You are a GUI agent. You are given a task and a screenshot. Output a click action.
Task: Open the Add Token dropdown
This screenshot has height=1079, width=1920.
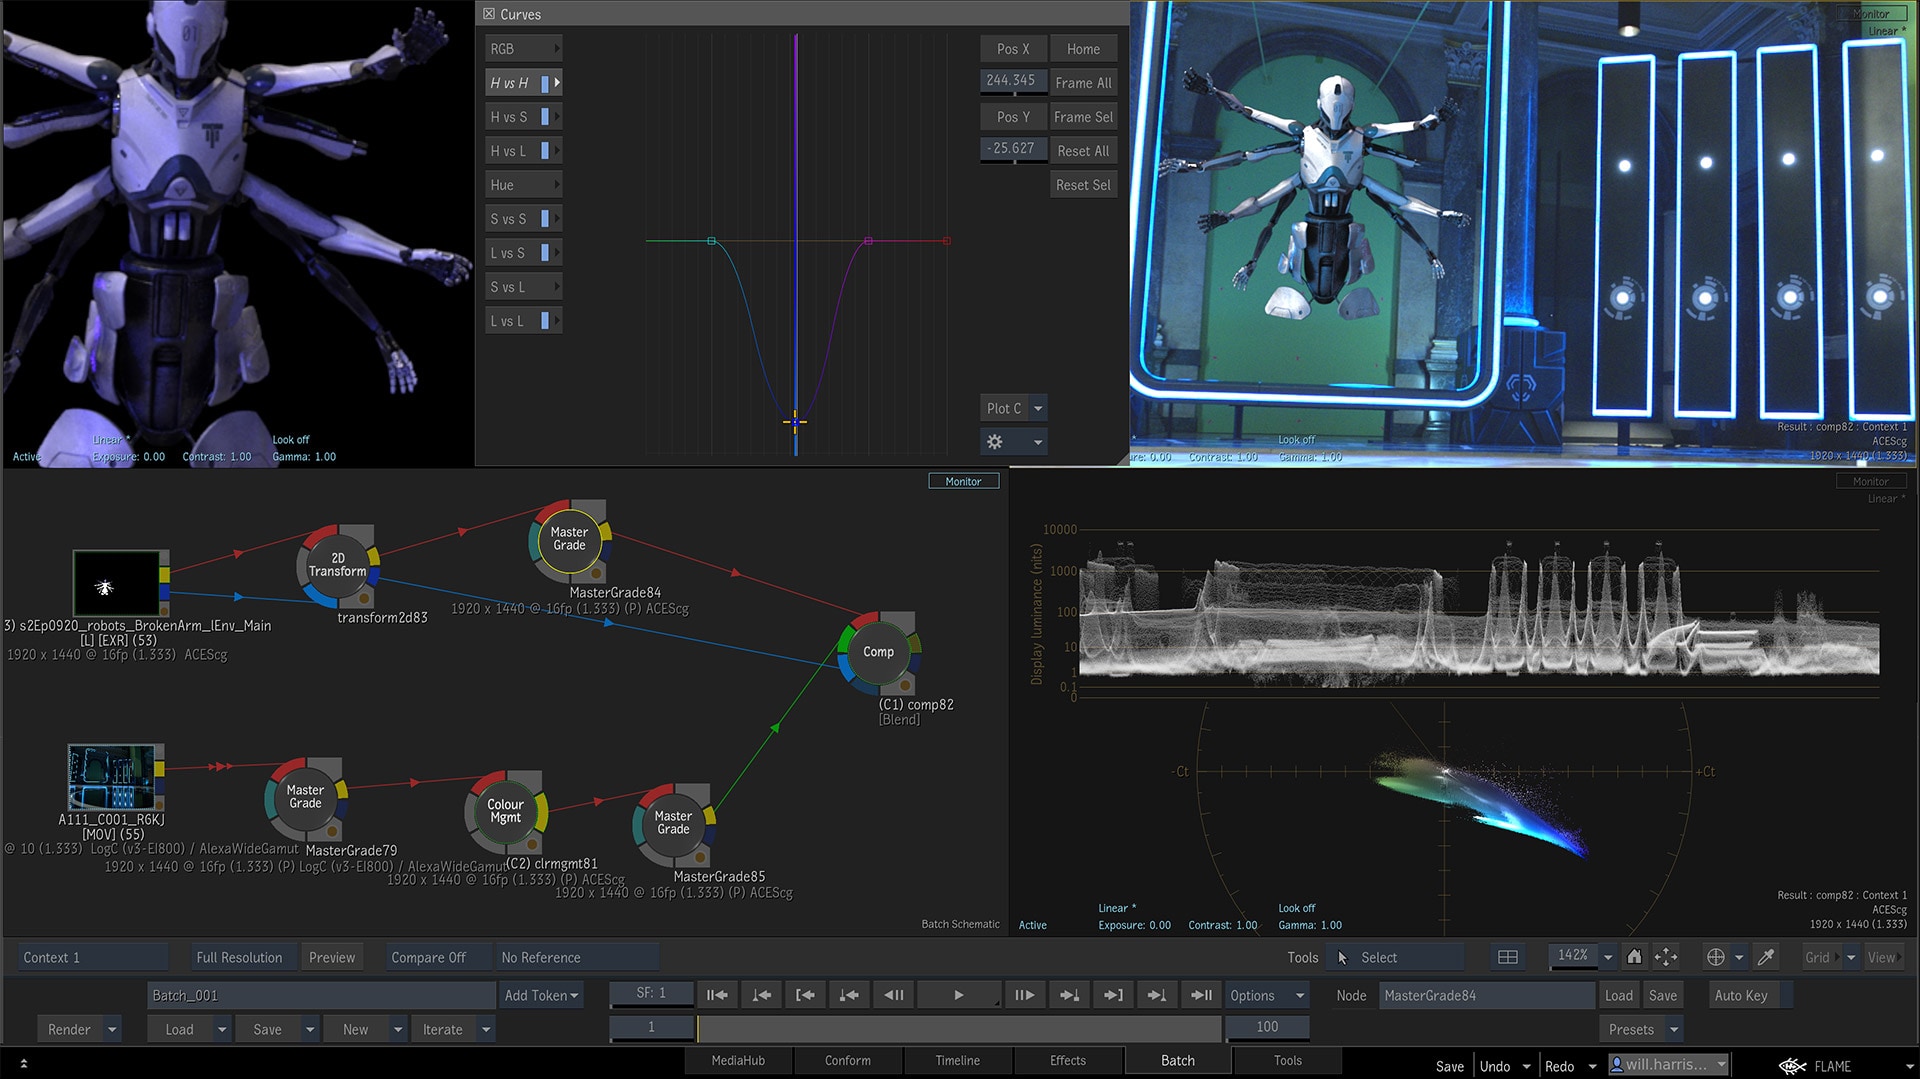click(x=541, y=995)
